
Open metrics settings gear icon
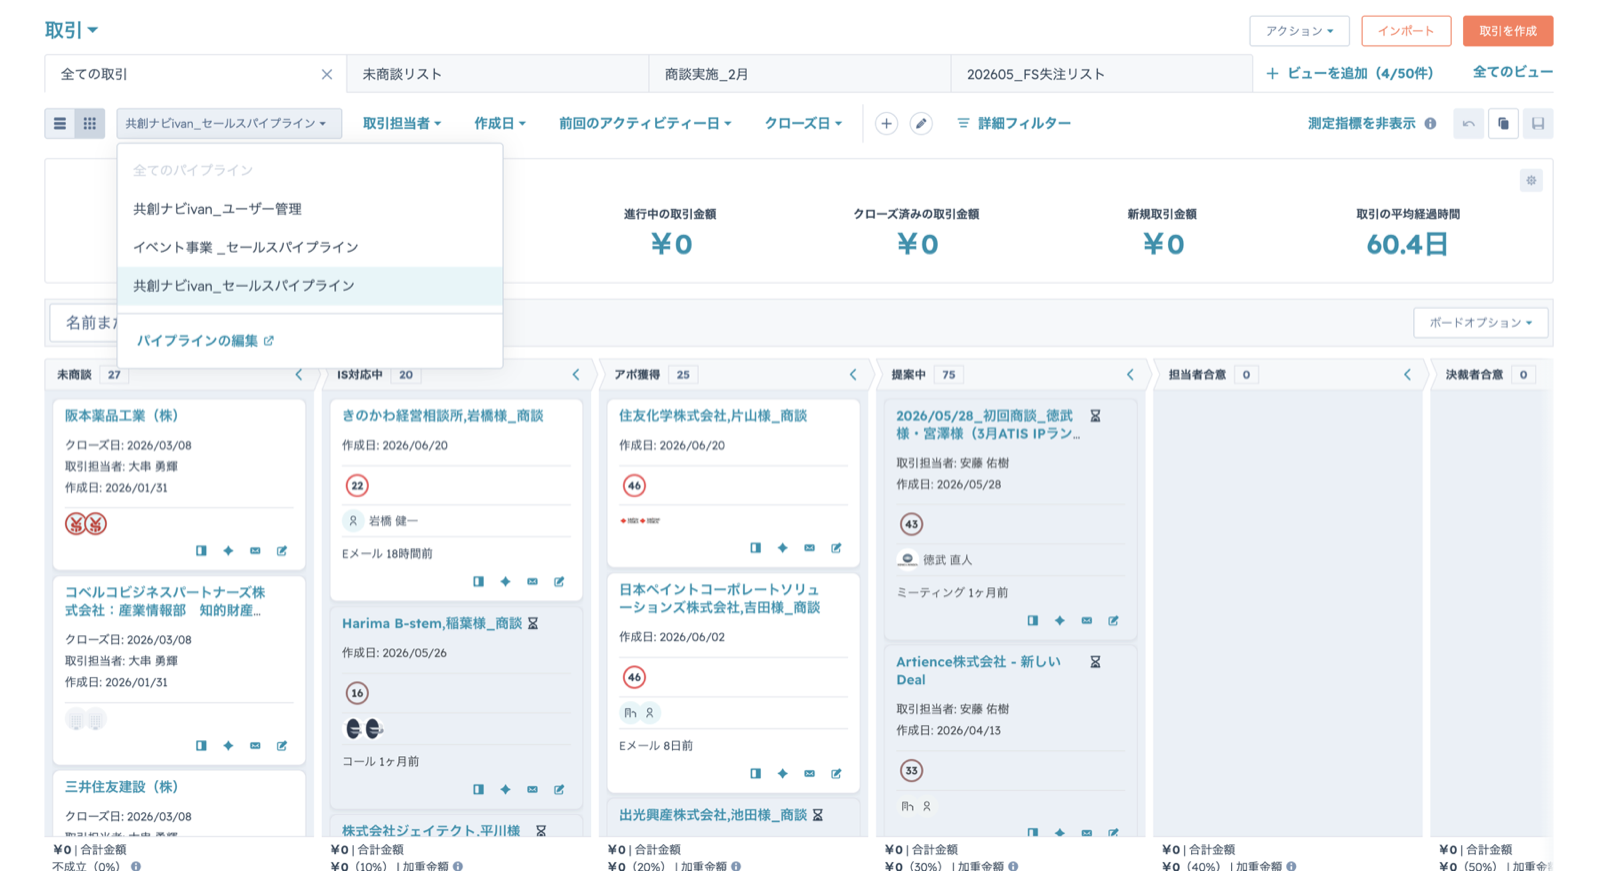tap(1531, 181)
